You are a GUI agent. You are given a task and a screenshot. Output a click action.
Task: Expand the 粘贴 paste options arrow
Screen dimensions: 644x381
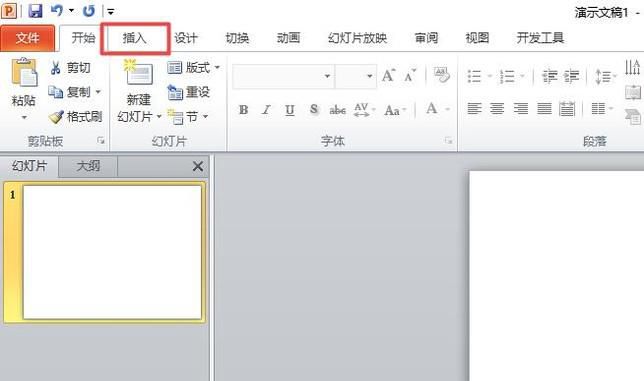coord(24,117)
